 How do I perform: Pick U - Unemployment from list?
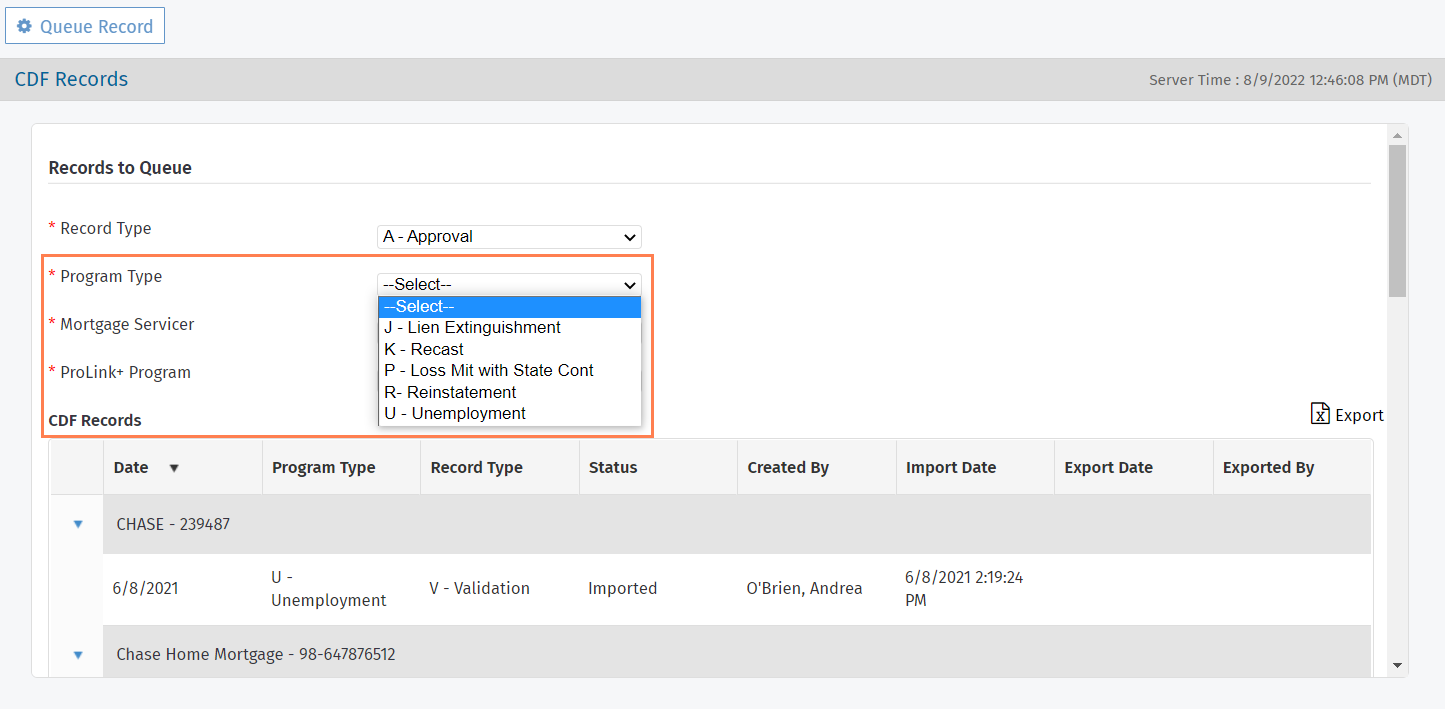455,414
